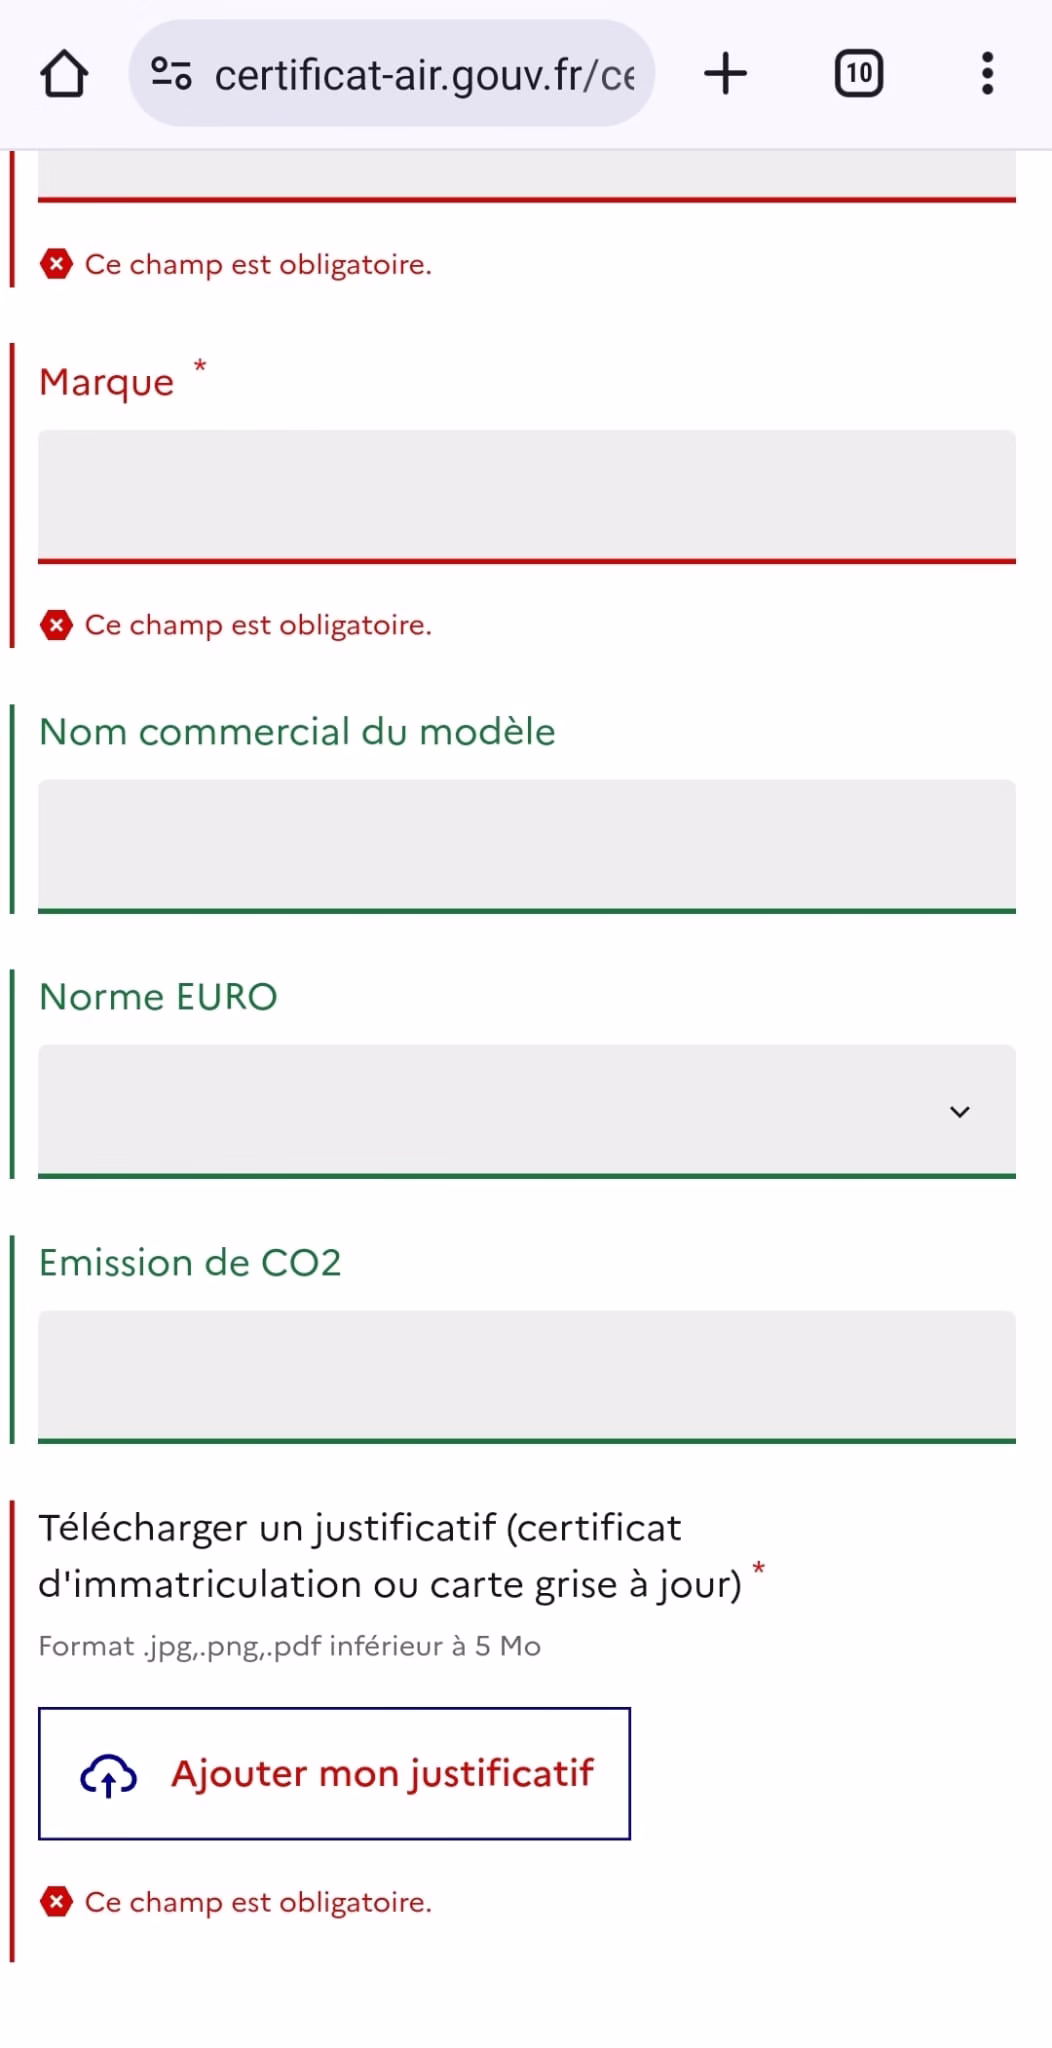Click the cloud upload icon

tap(108, 1775)
